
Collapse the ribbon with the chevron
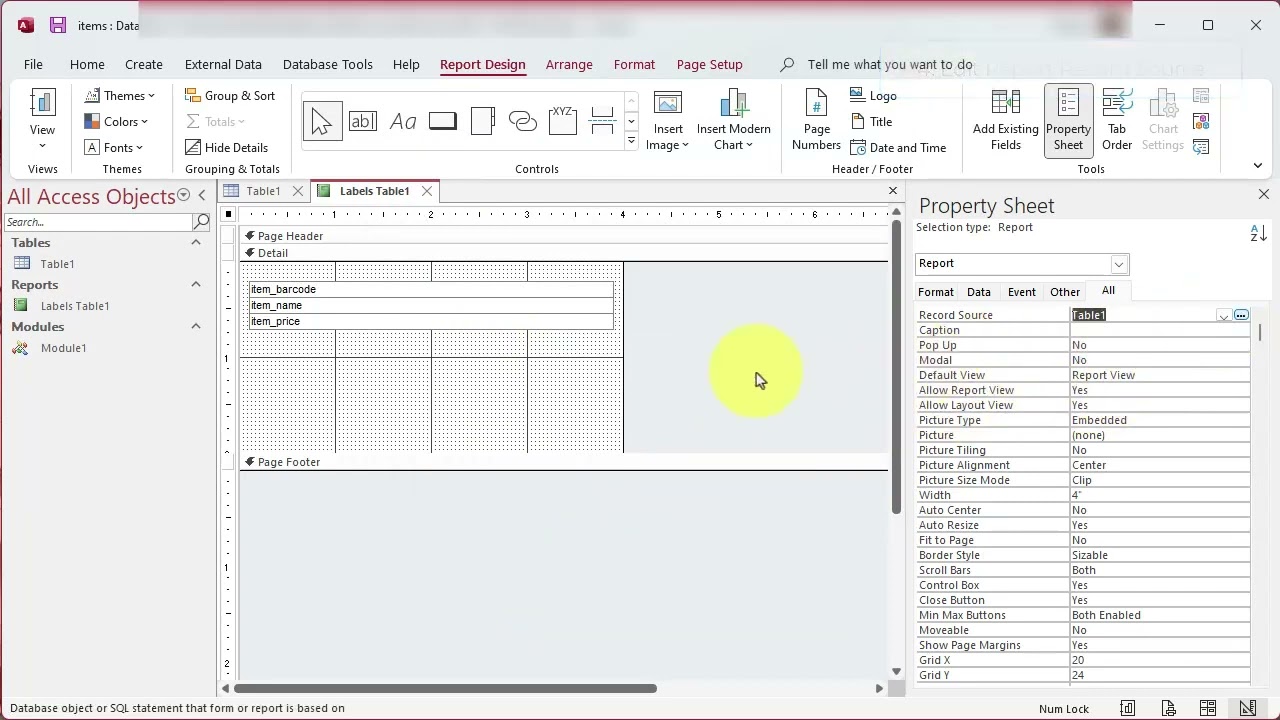1258,166
